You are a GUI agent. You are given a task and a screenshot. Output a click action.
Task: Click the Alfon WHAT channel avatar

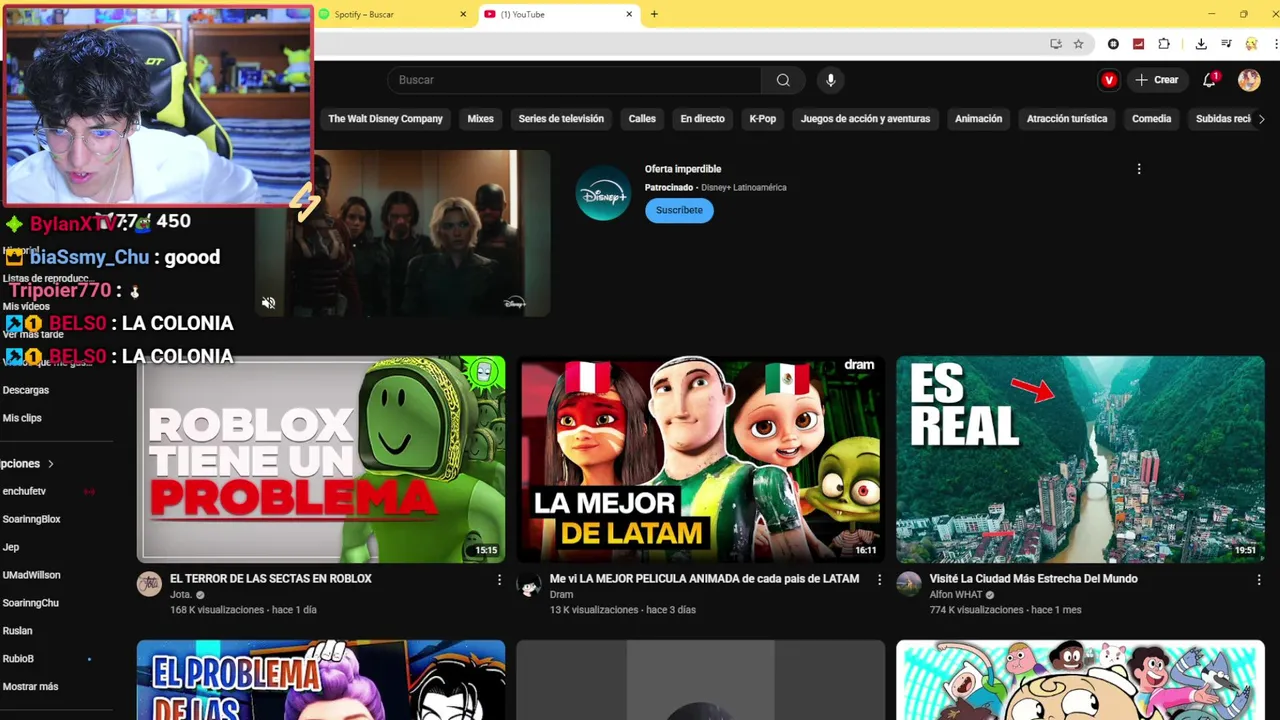909,585
